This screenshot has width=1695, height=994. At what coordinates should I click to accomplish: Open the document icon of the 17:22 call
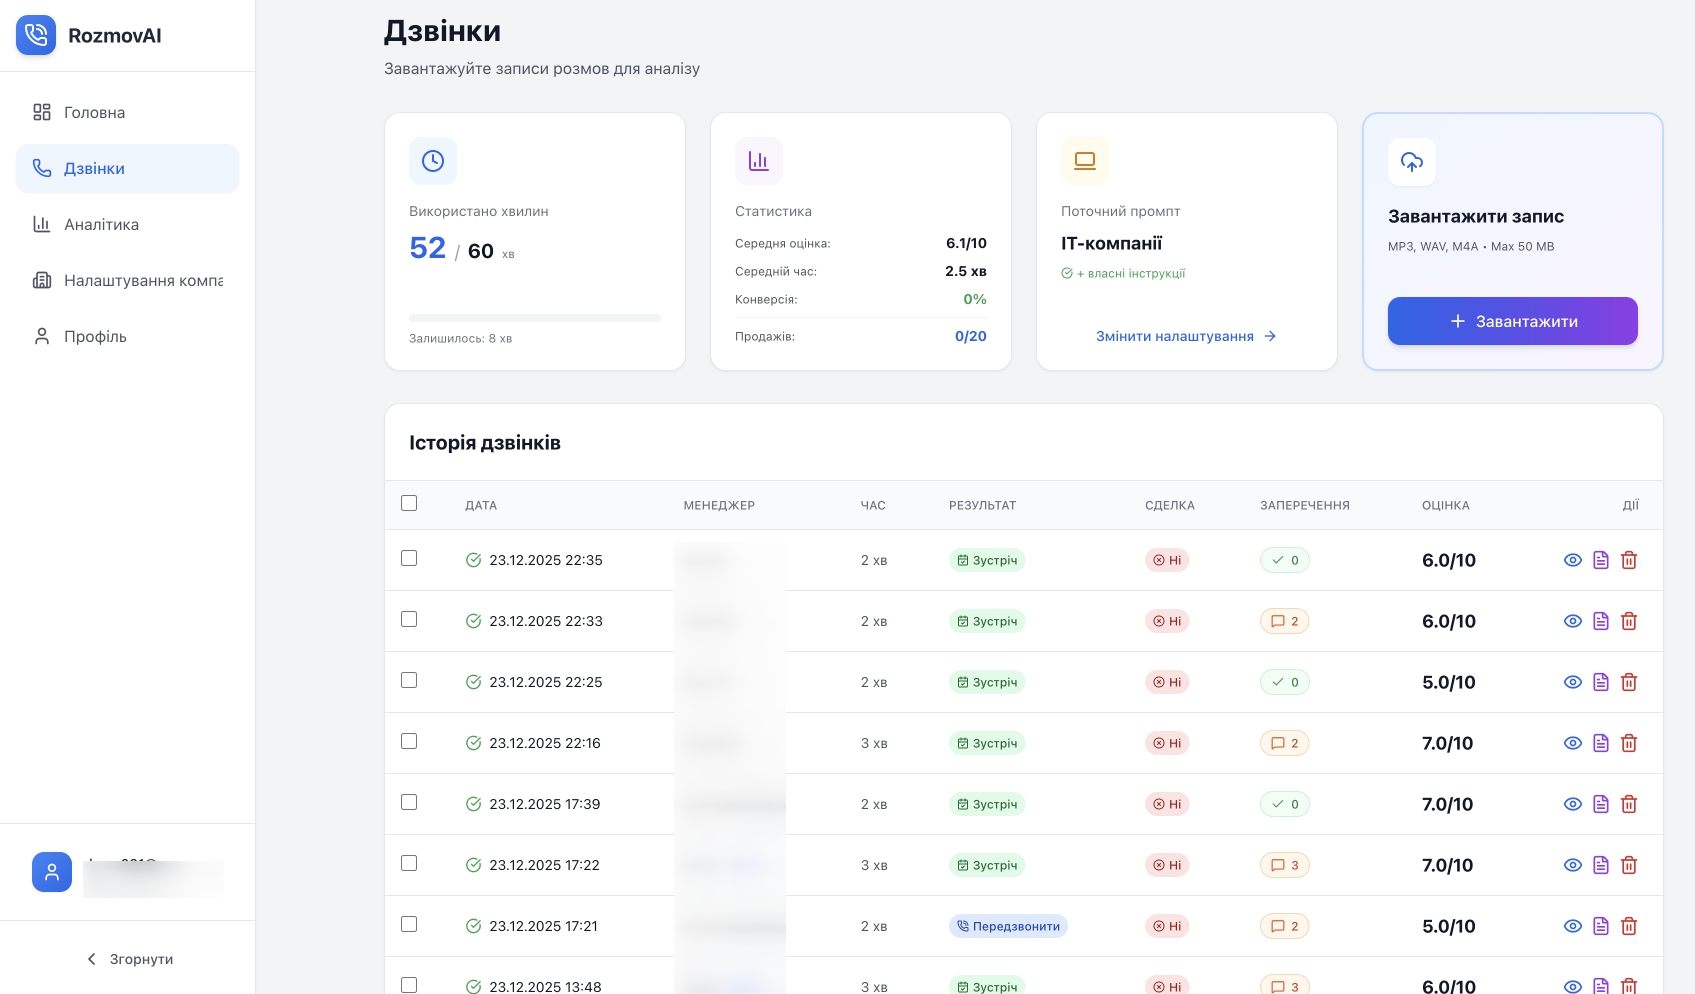[x=1601, y=865]
